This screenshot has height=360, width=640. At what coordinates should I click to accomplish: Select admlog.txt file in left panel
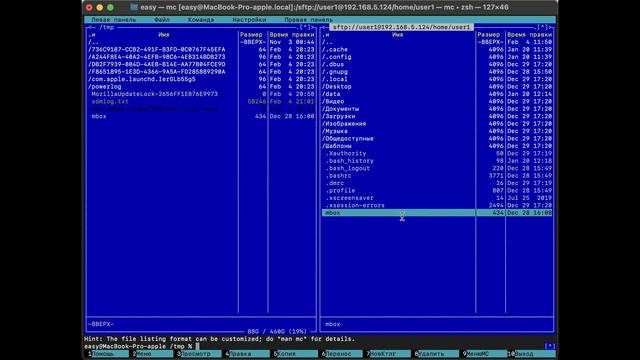(201, 102)
